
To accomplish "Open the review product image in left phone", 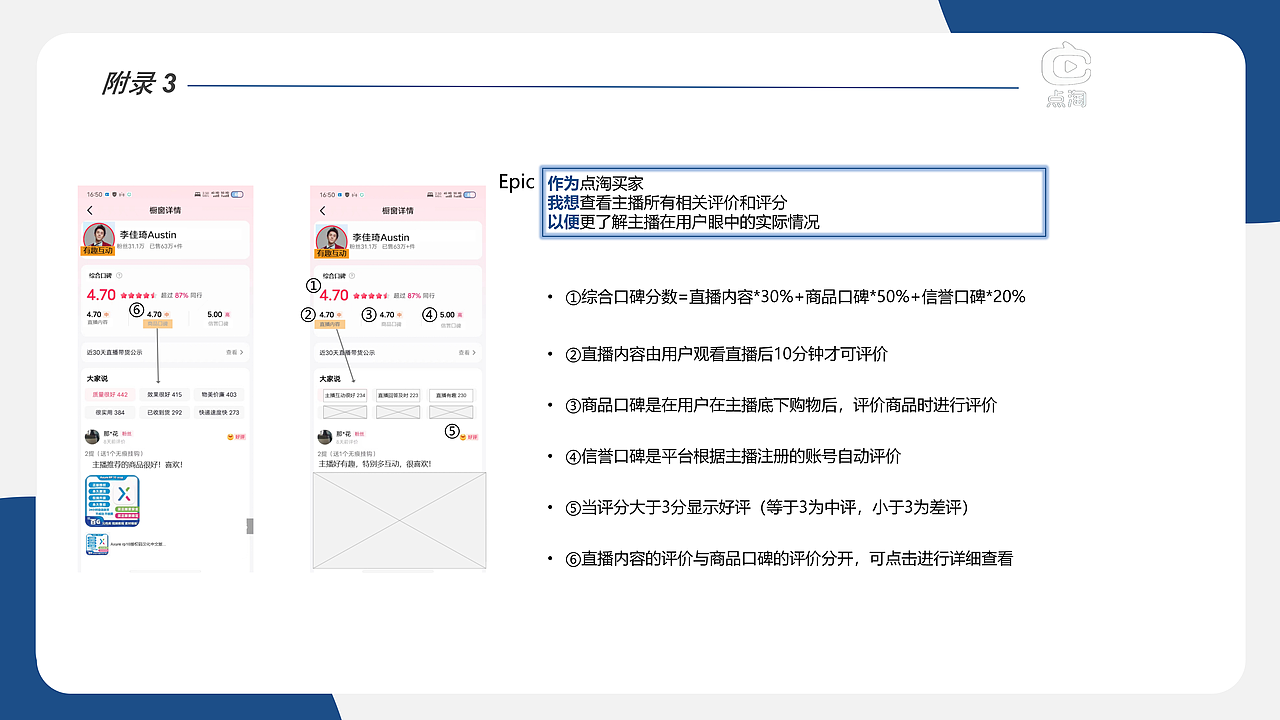I will pos(112,501).
